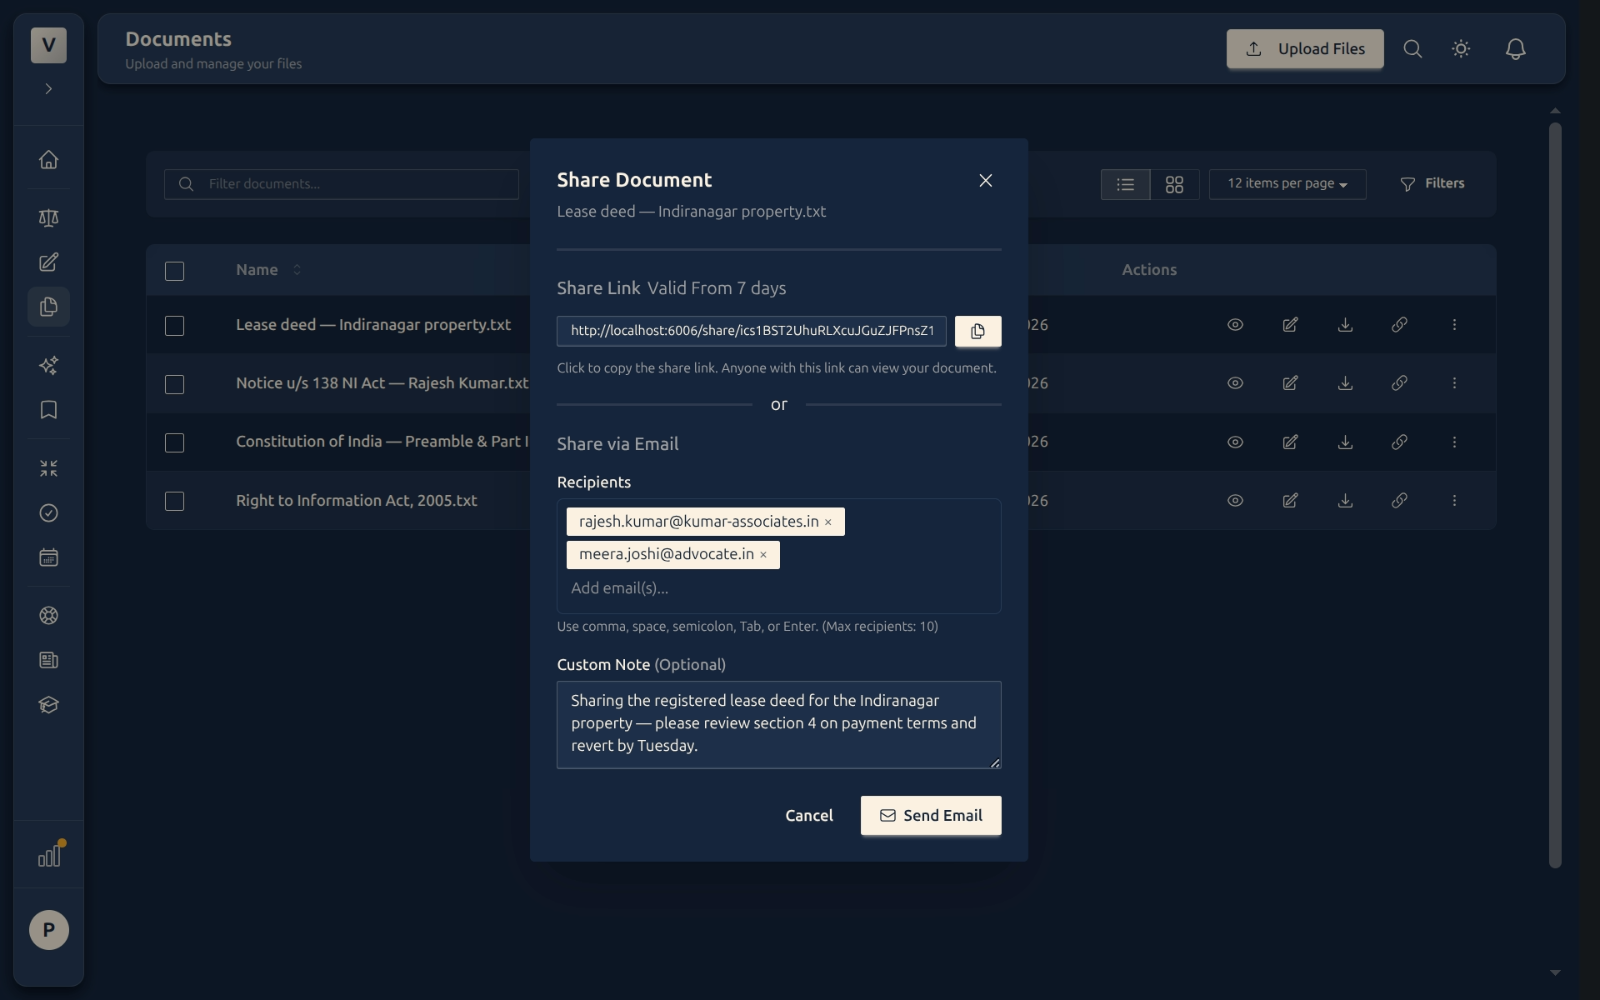The image size is (1600, 1000).
Task: Preview the Notice u/s 138 row eye icon
Action: pyautogui.click(x=1235, y=383)
